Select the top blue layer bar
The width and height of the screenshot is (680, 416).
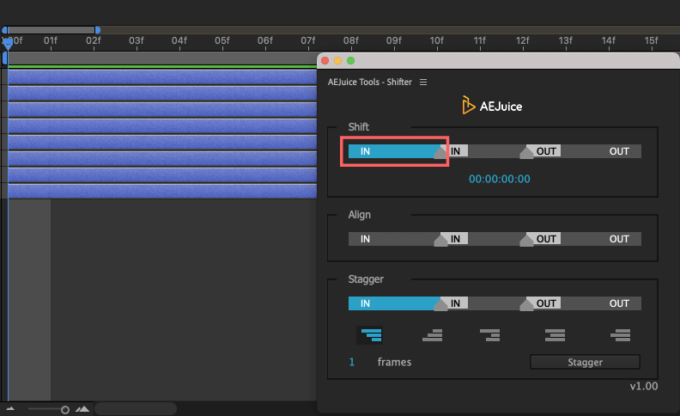[163, 77]
